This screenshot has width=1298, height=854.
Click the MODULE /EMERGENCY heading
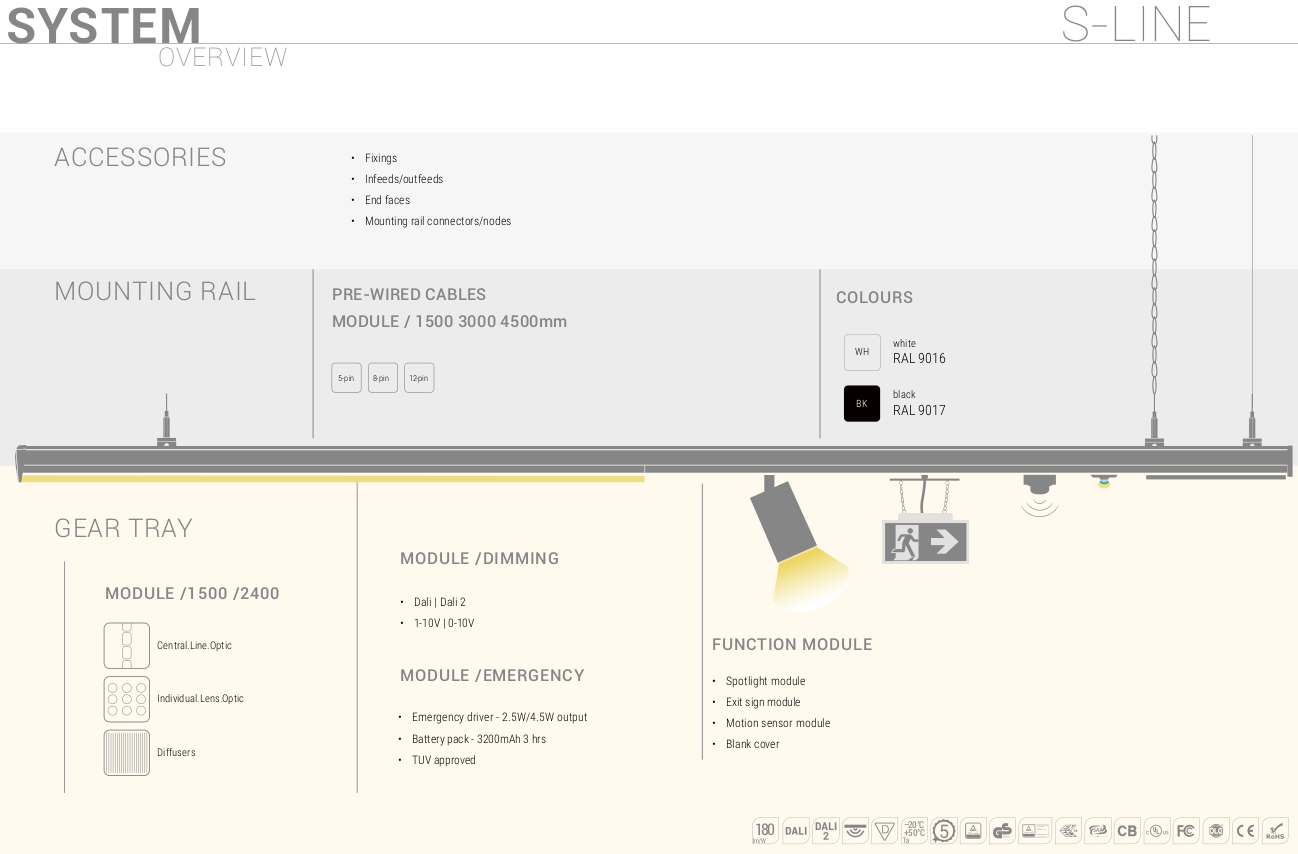(x=492, y=676)
